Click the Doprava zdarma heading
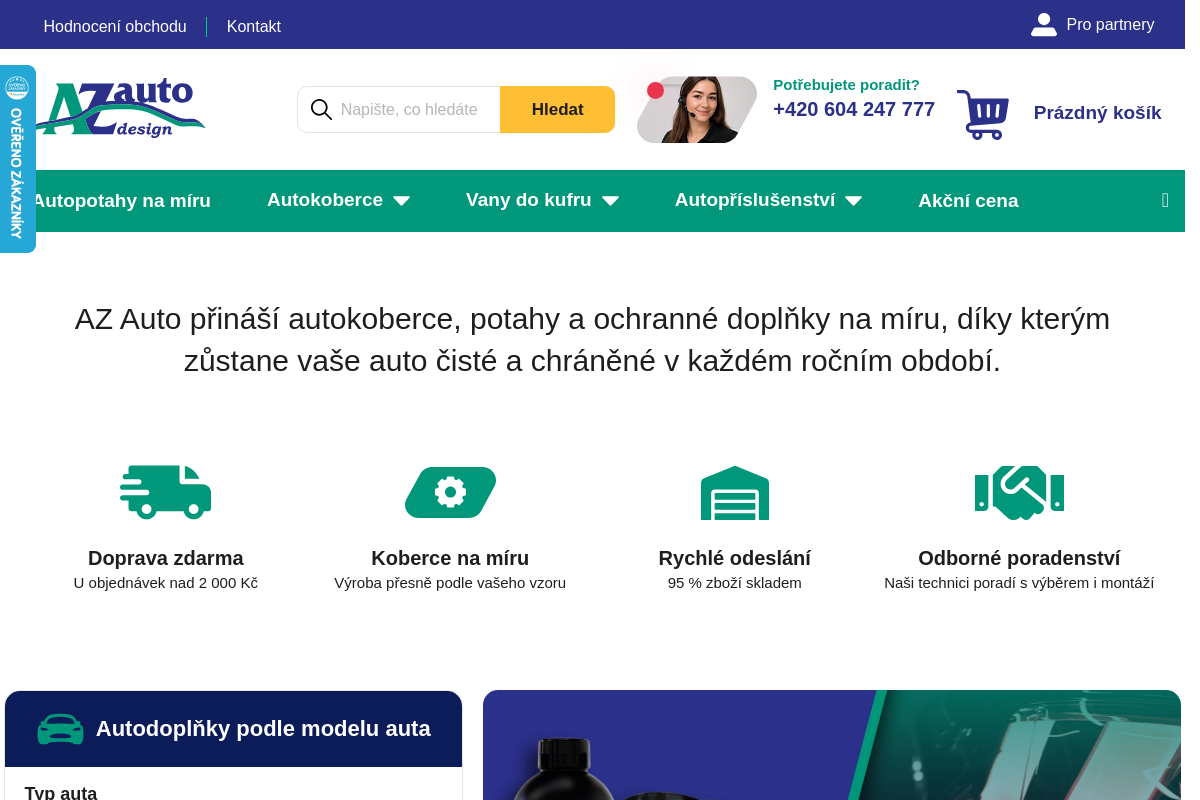Viewport: 1200px width, 800px height. pyautogui.click(x=166, y=558)
